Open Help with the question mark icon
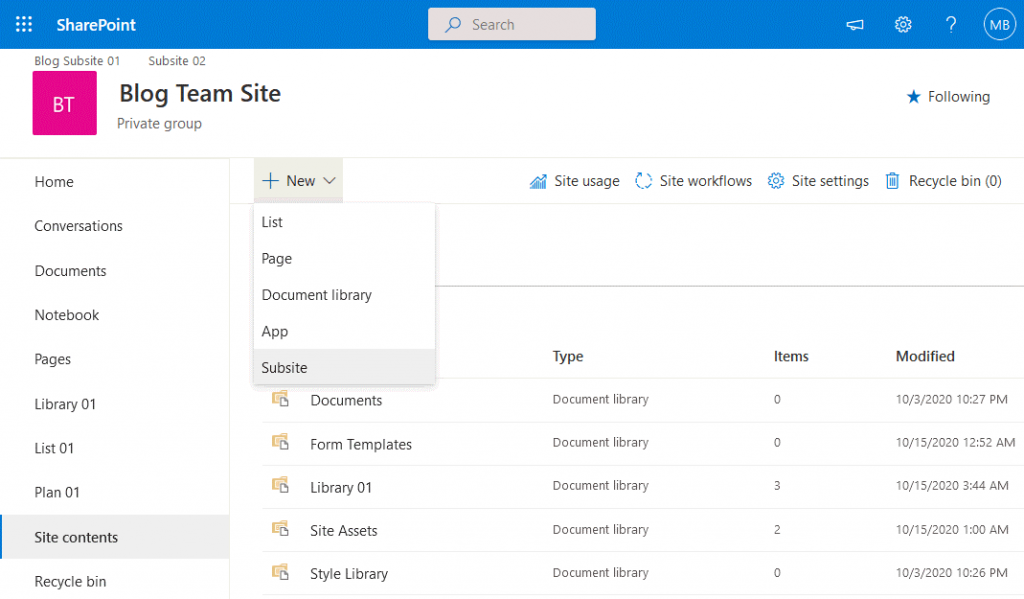 (951, 24)
